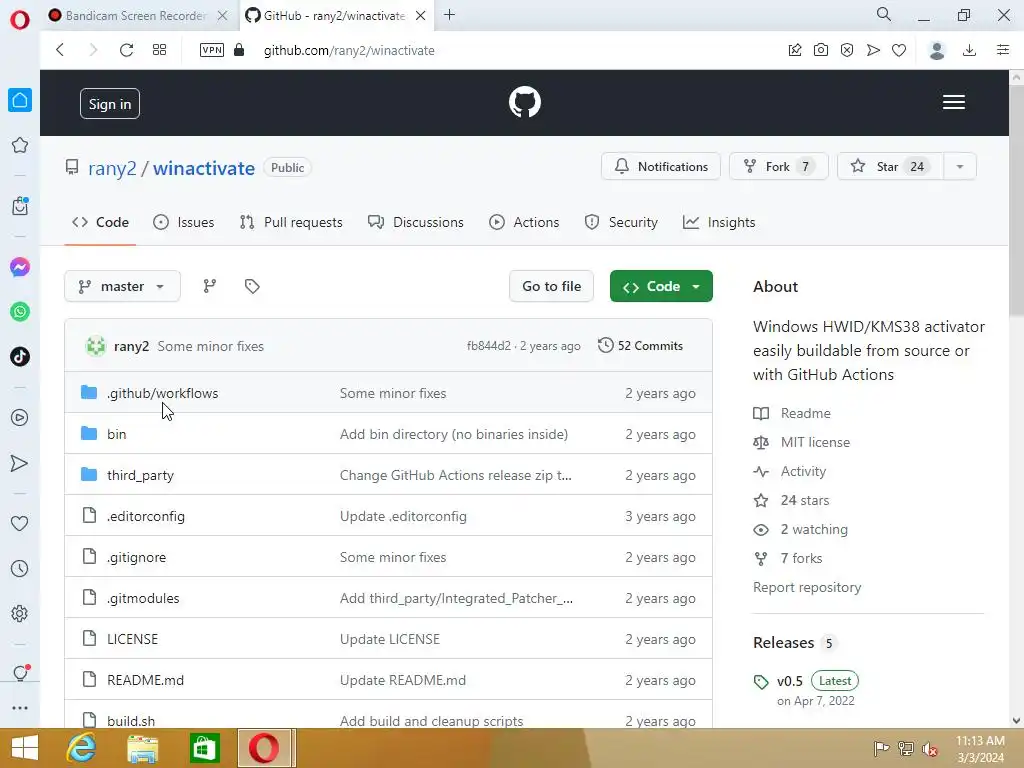Open Readme link in About
This screenshot has width=1024, height=768.
[x=805, y=413]
